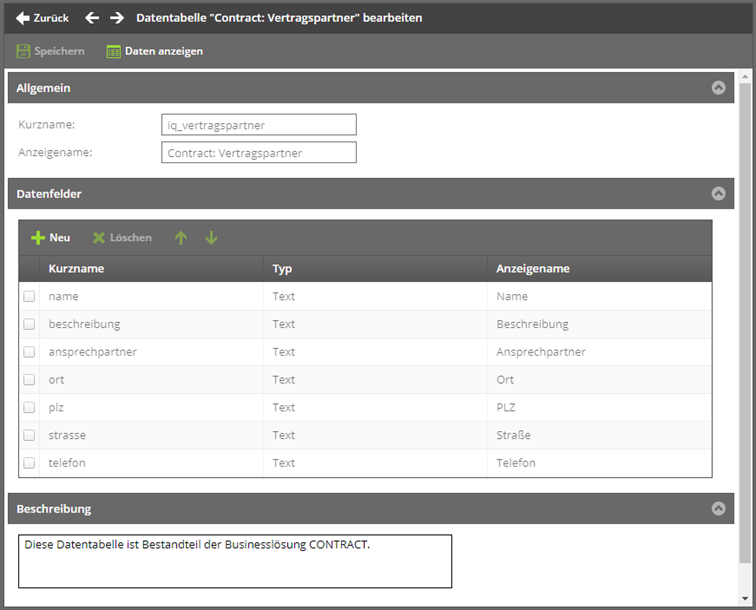Go to previous record with left arrow
Screen dimensions: 756x610
tap(92, 18)
